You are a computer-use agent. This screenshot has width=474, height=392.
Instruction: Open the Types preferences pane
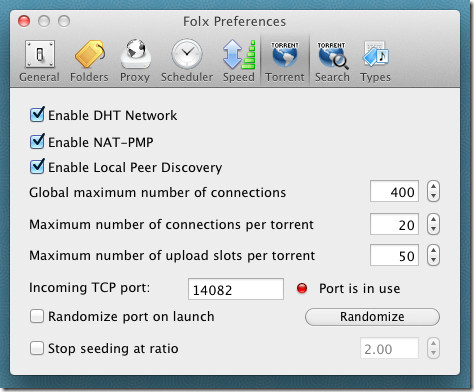pyautogui.click(x=375, y=61)
